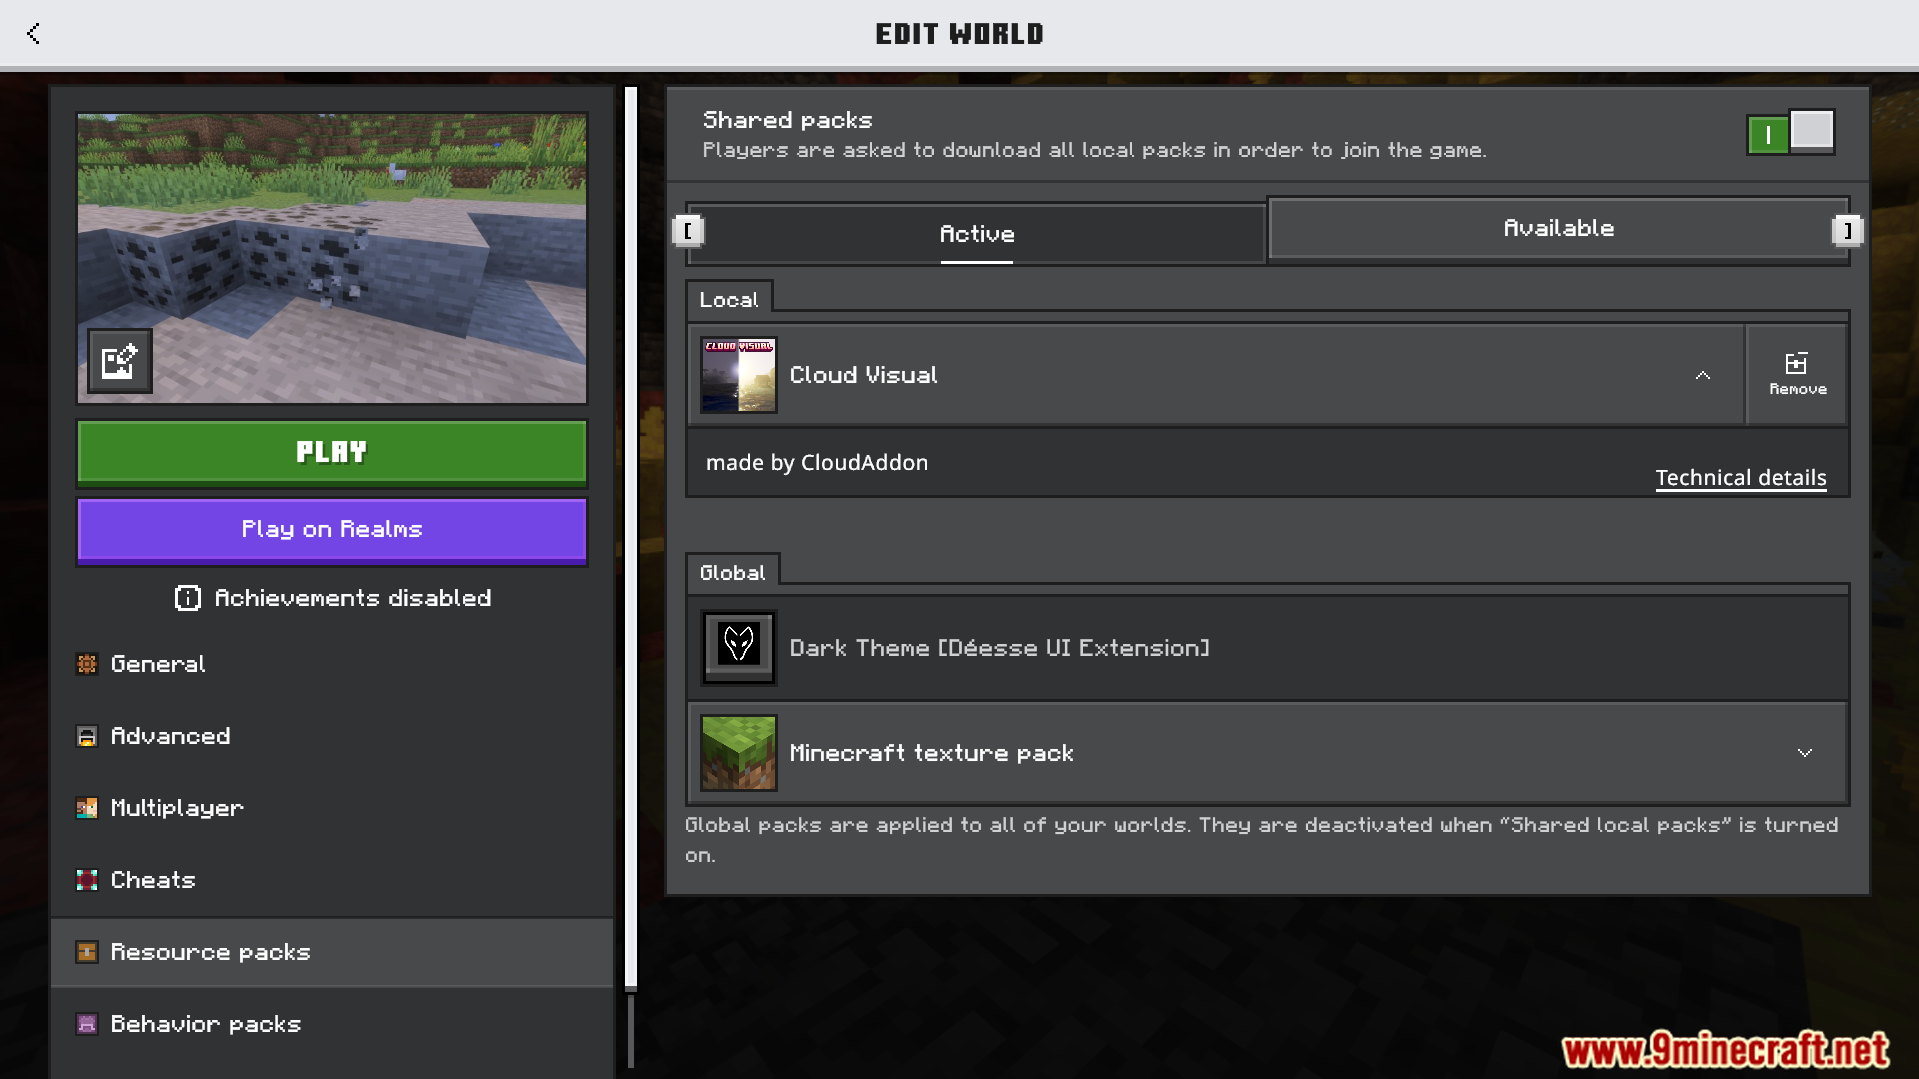This screenshot has height=1079, width=1919.
Task: Edit the world thumbnail image icon
Action: (x=120, y=361)
